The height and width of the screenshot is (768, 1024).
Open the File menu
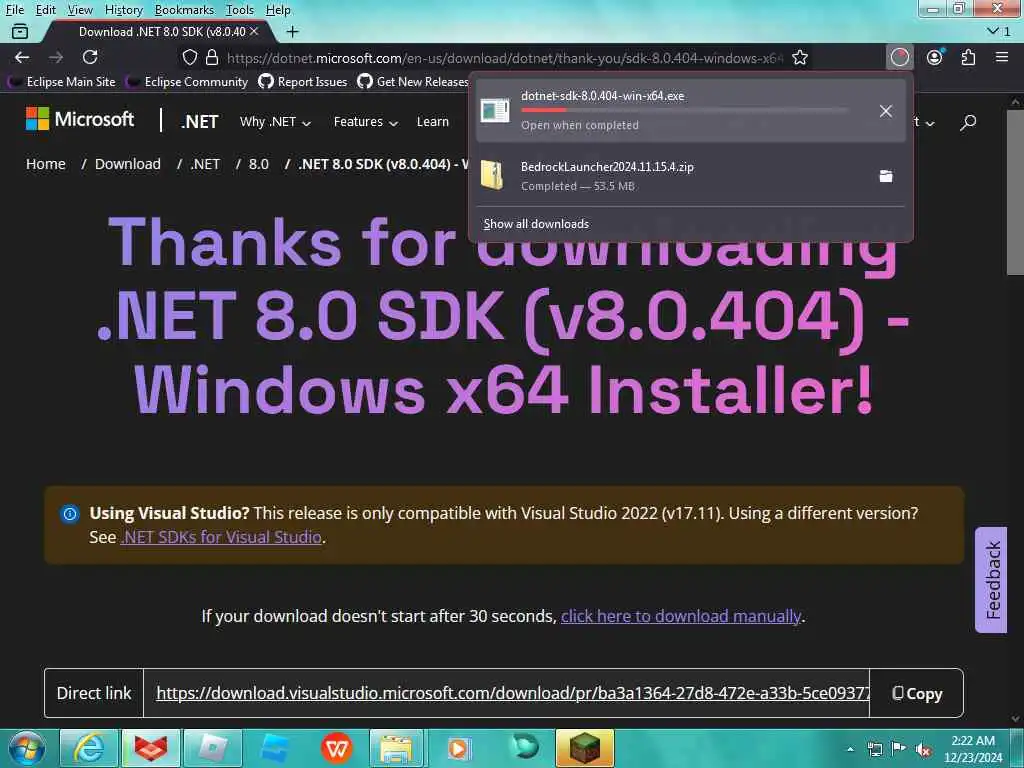click(x=14, y=10)
